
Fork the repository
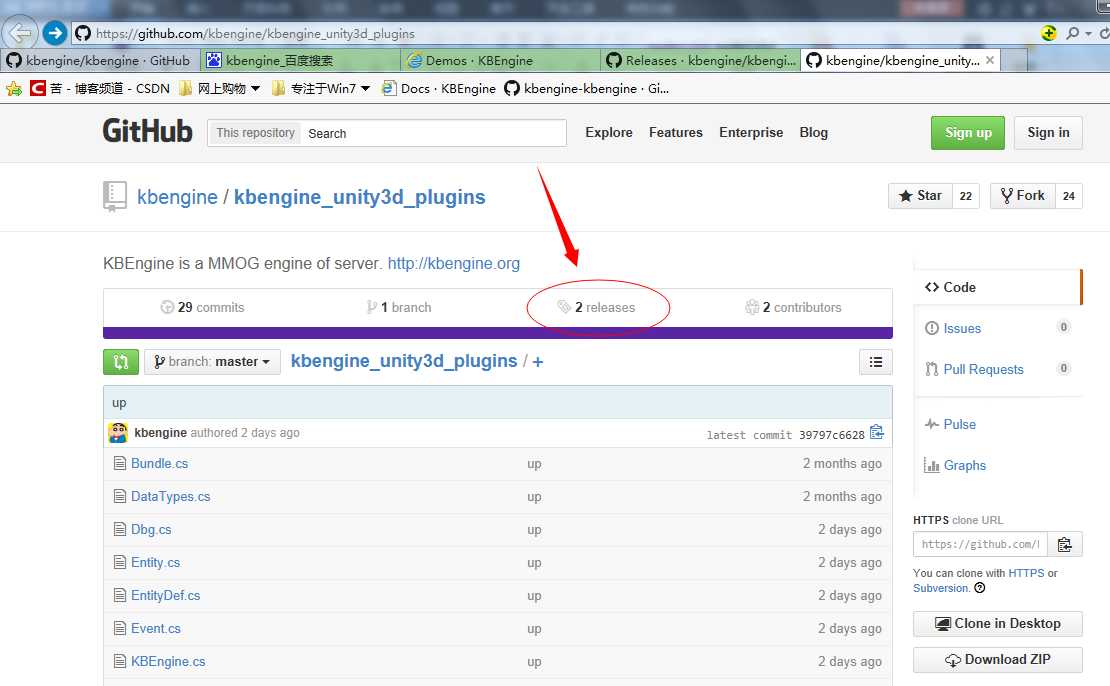(1022, 195)
